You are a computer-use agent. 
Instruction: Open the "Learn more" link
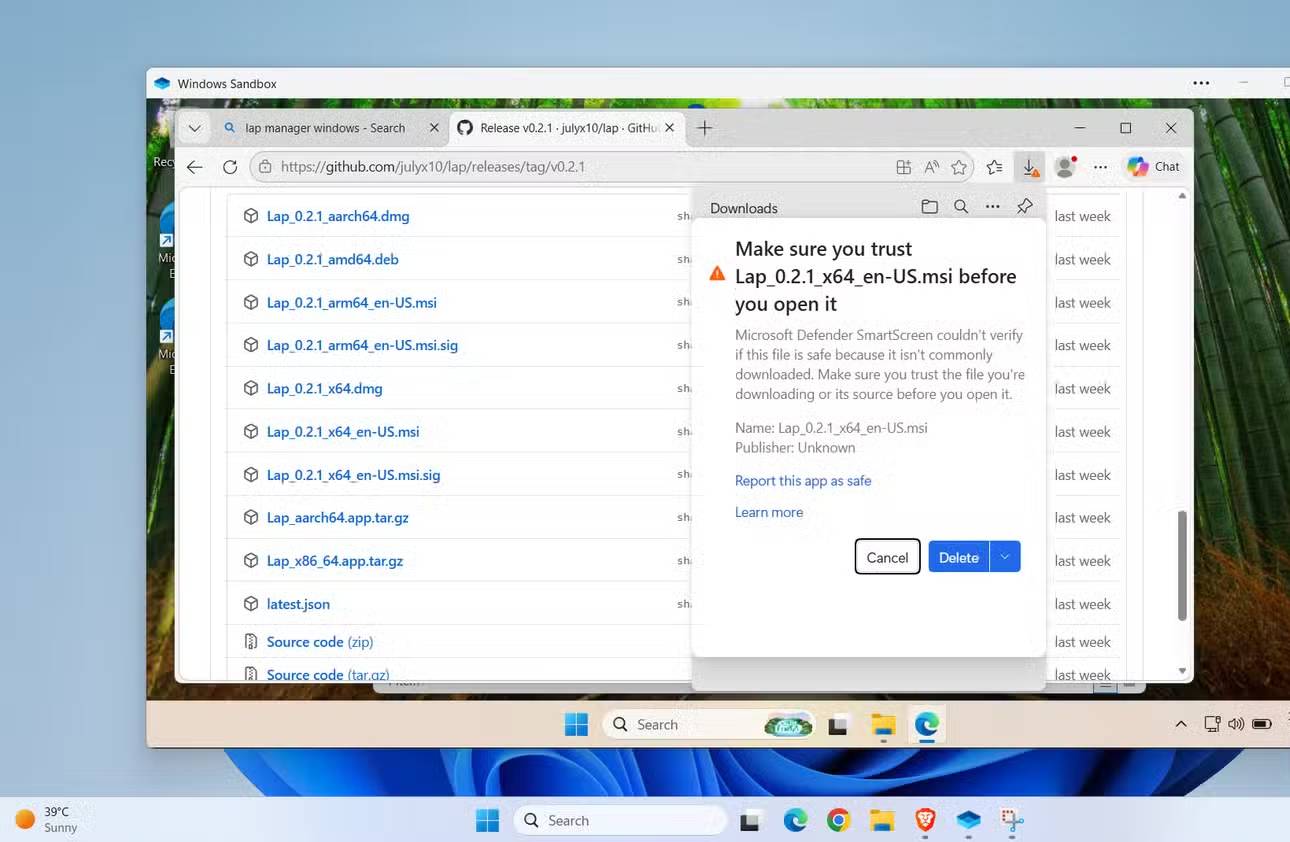[769, 512]
